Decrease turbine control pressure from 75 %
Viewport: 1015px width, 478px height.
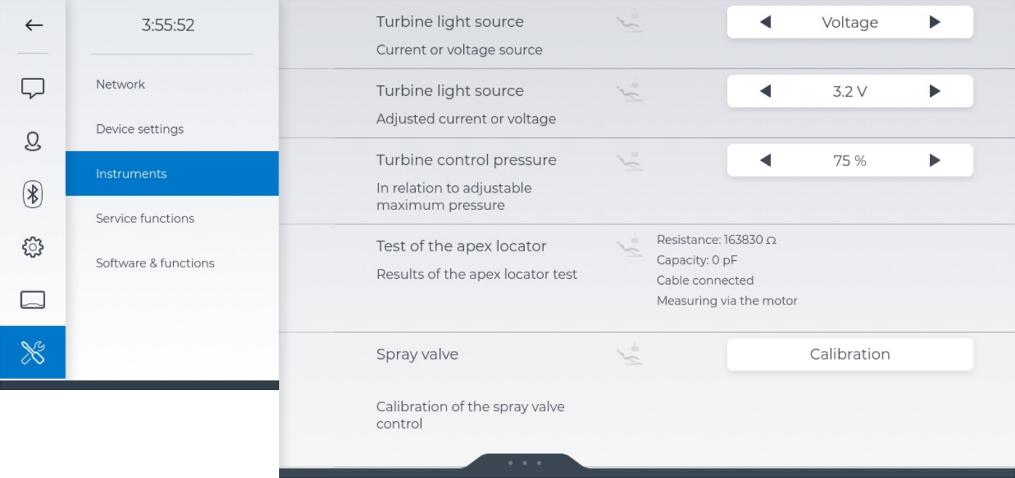tap(765, 160)
